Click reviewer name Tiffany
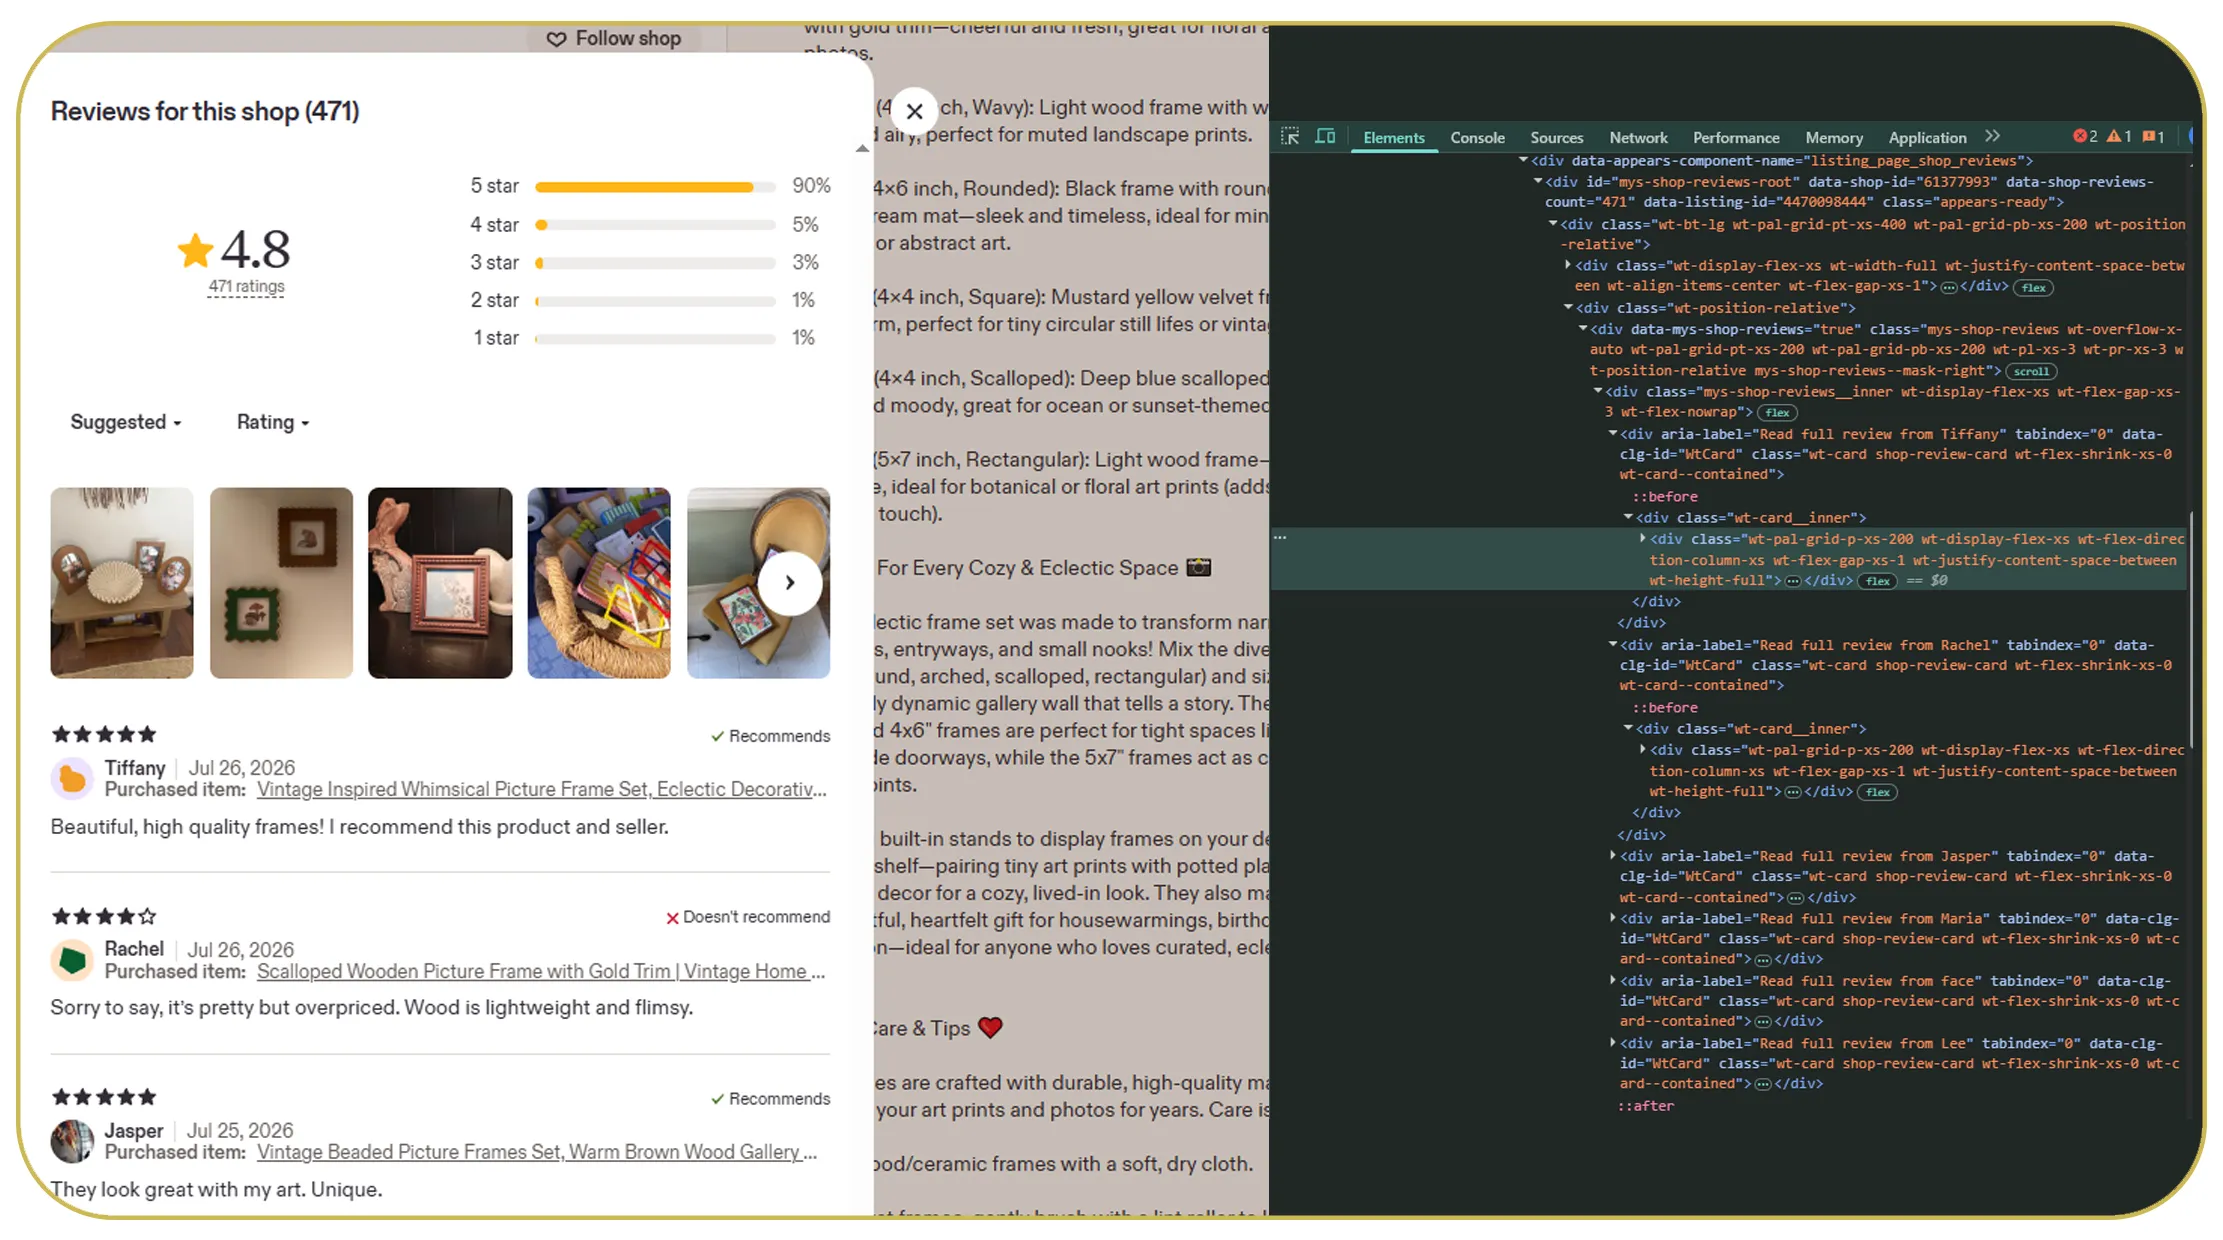The image size is (2223, 1240). tap(135, 767)
